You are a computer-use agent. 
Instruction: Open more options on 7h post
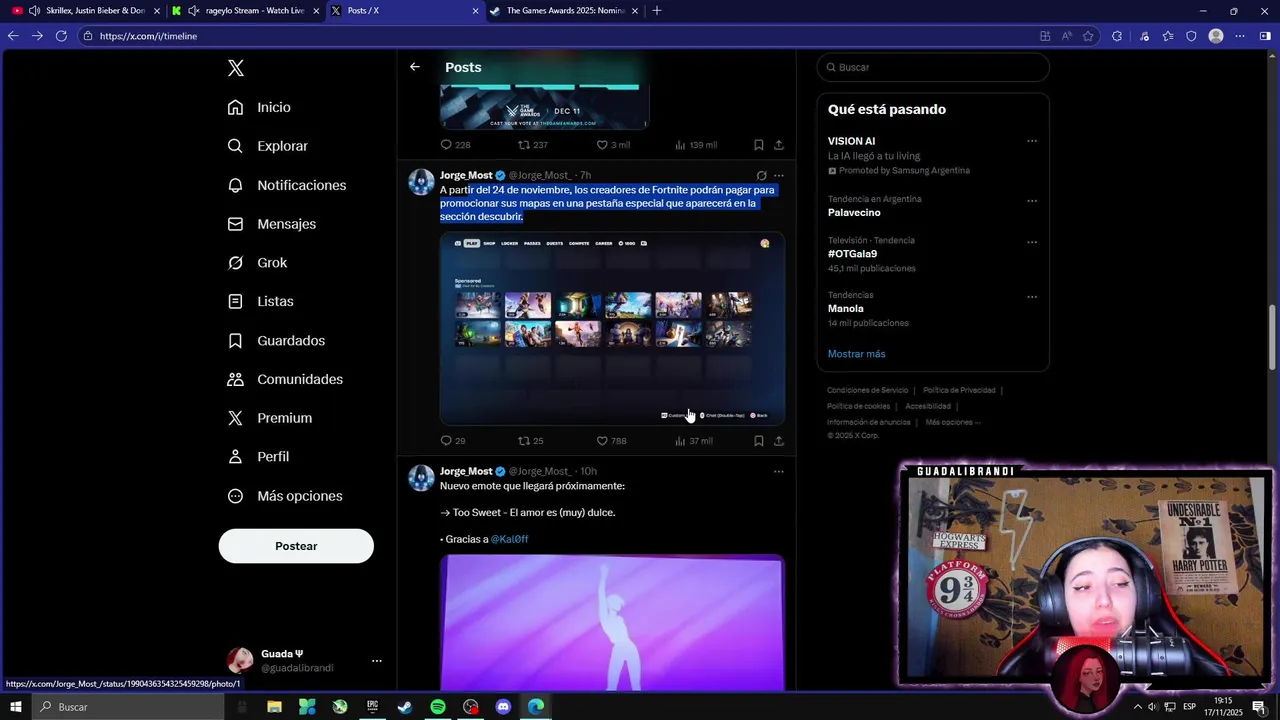(779, 176)
